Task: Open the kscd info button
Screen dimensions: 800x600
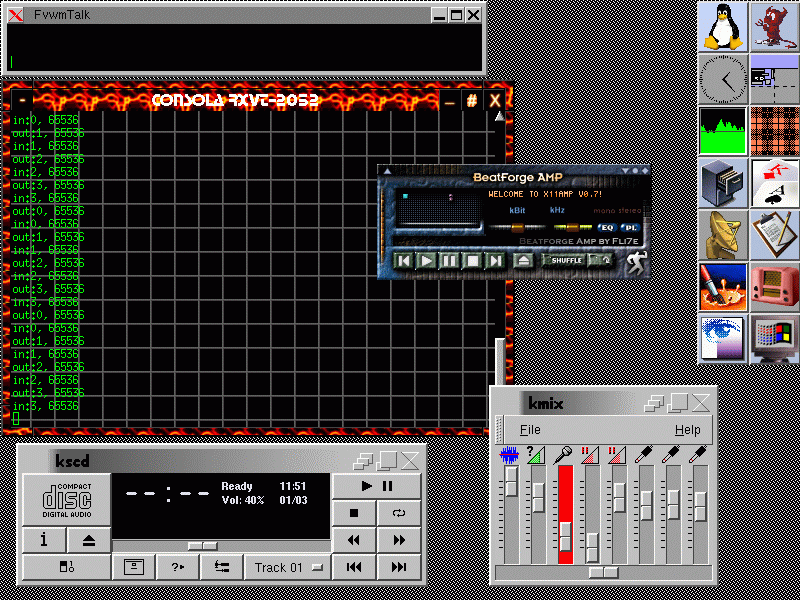Action: [x=45, y=540]
